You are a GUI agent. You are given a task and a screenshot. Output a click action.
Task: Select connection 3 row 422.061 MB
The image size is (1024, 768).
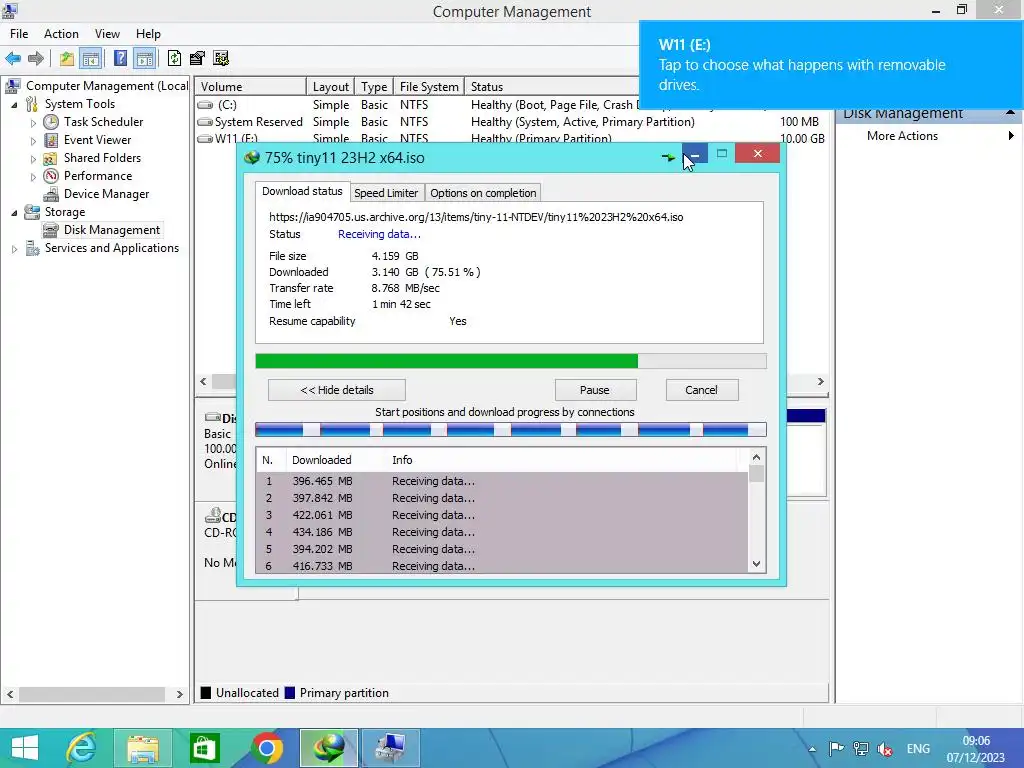(x=502, y=515)
